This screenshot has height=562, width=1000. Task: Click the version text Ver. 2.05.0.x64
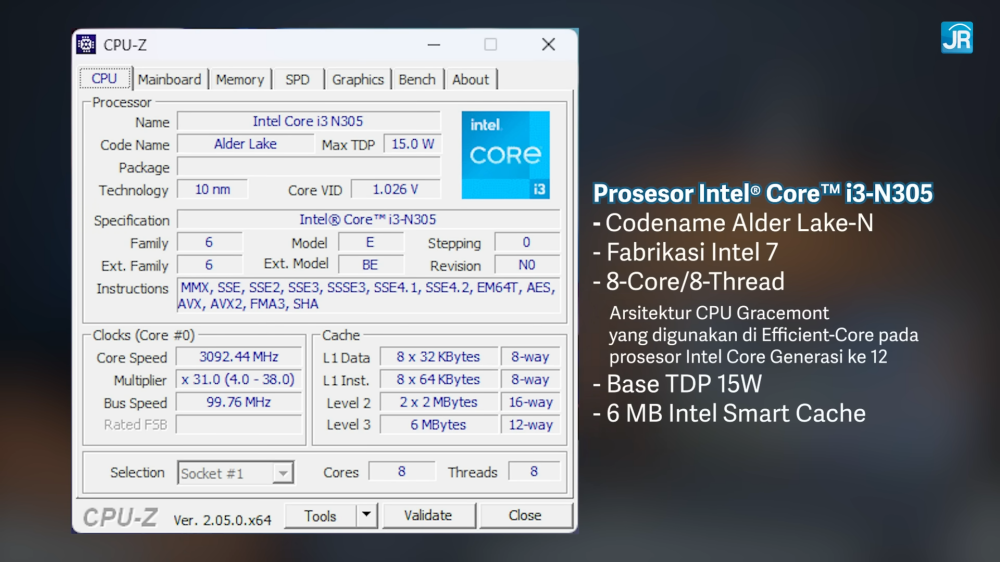223,520
